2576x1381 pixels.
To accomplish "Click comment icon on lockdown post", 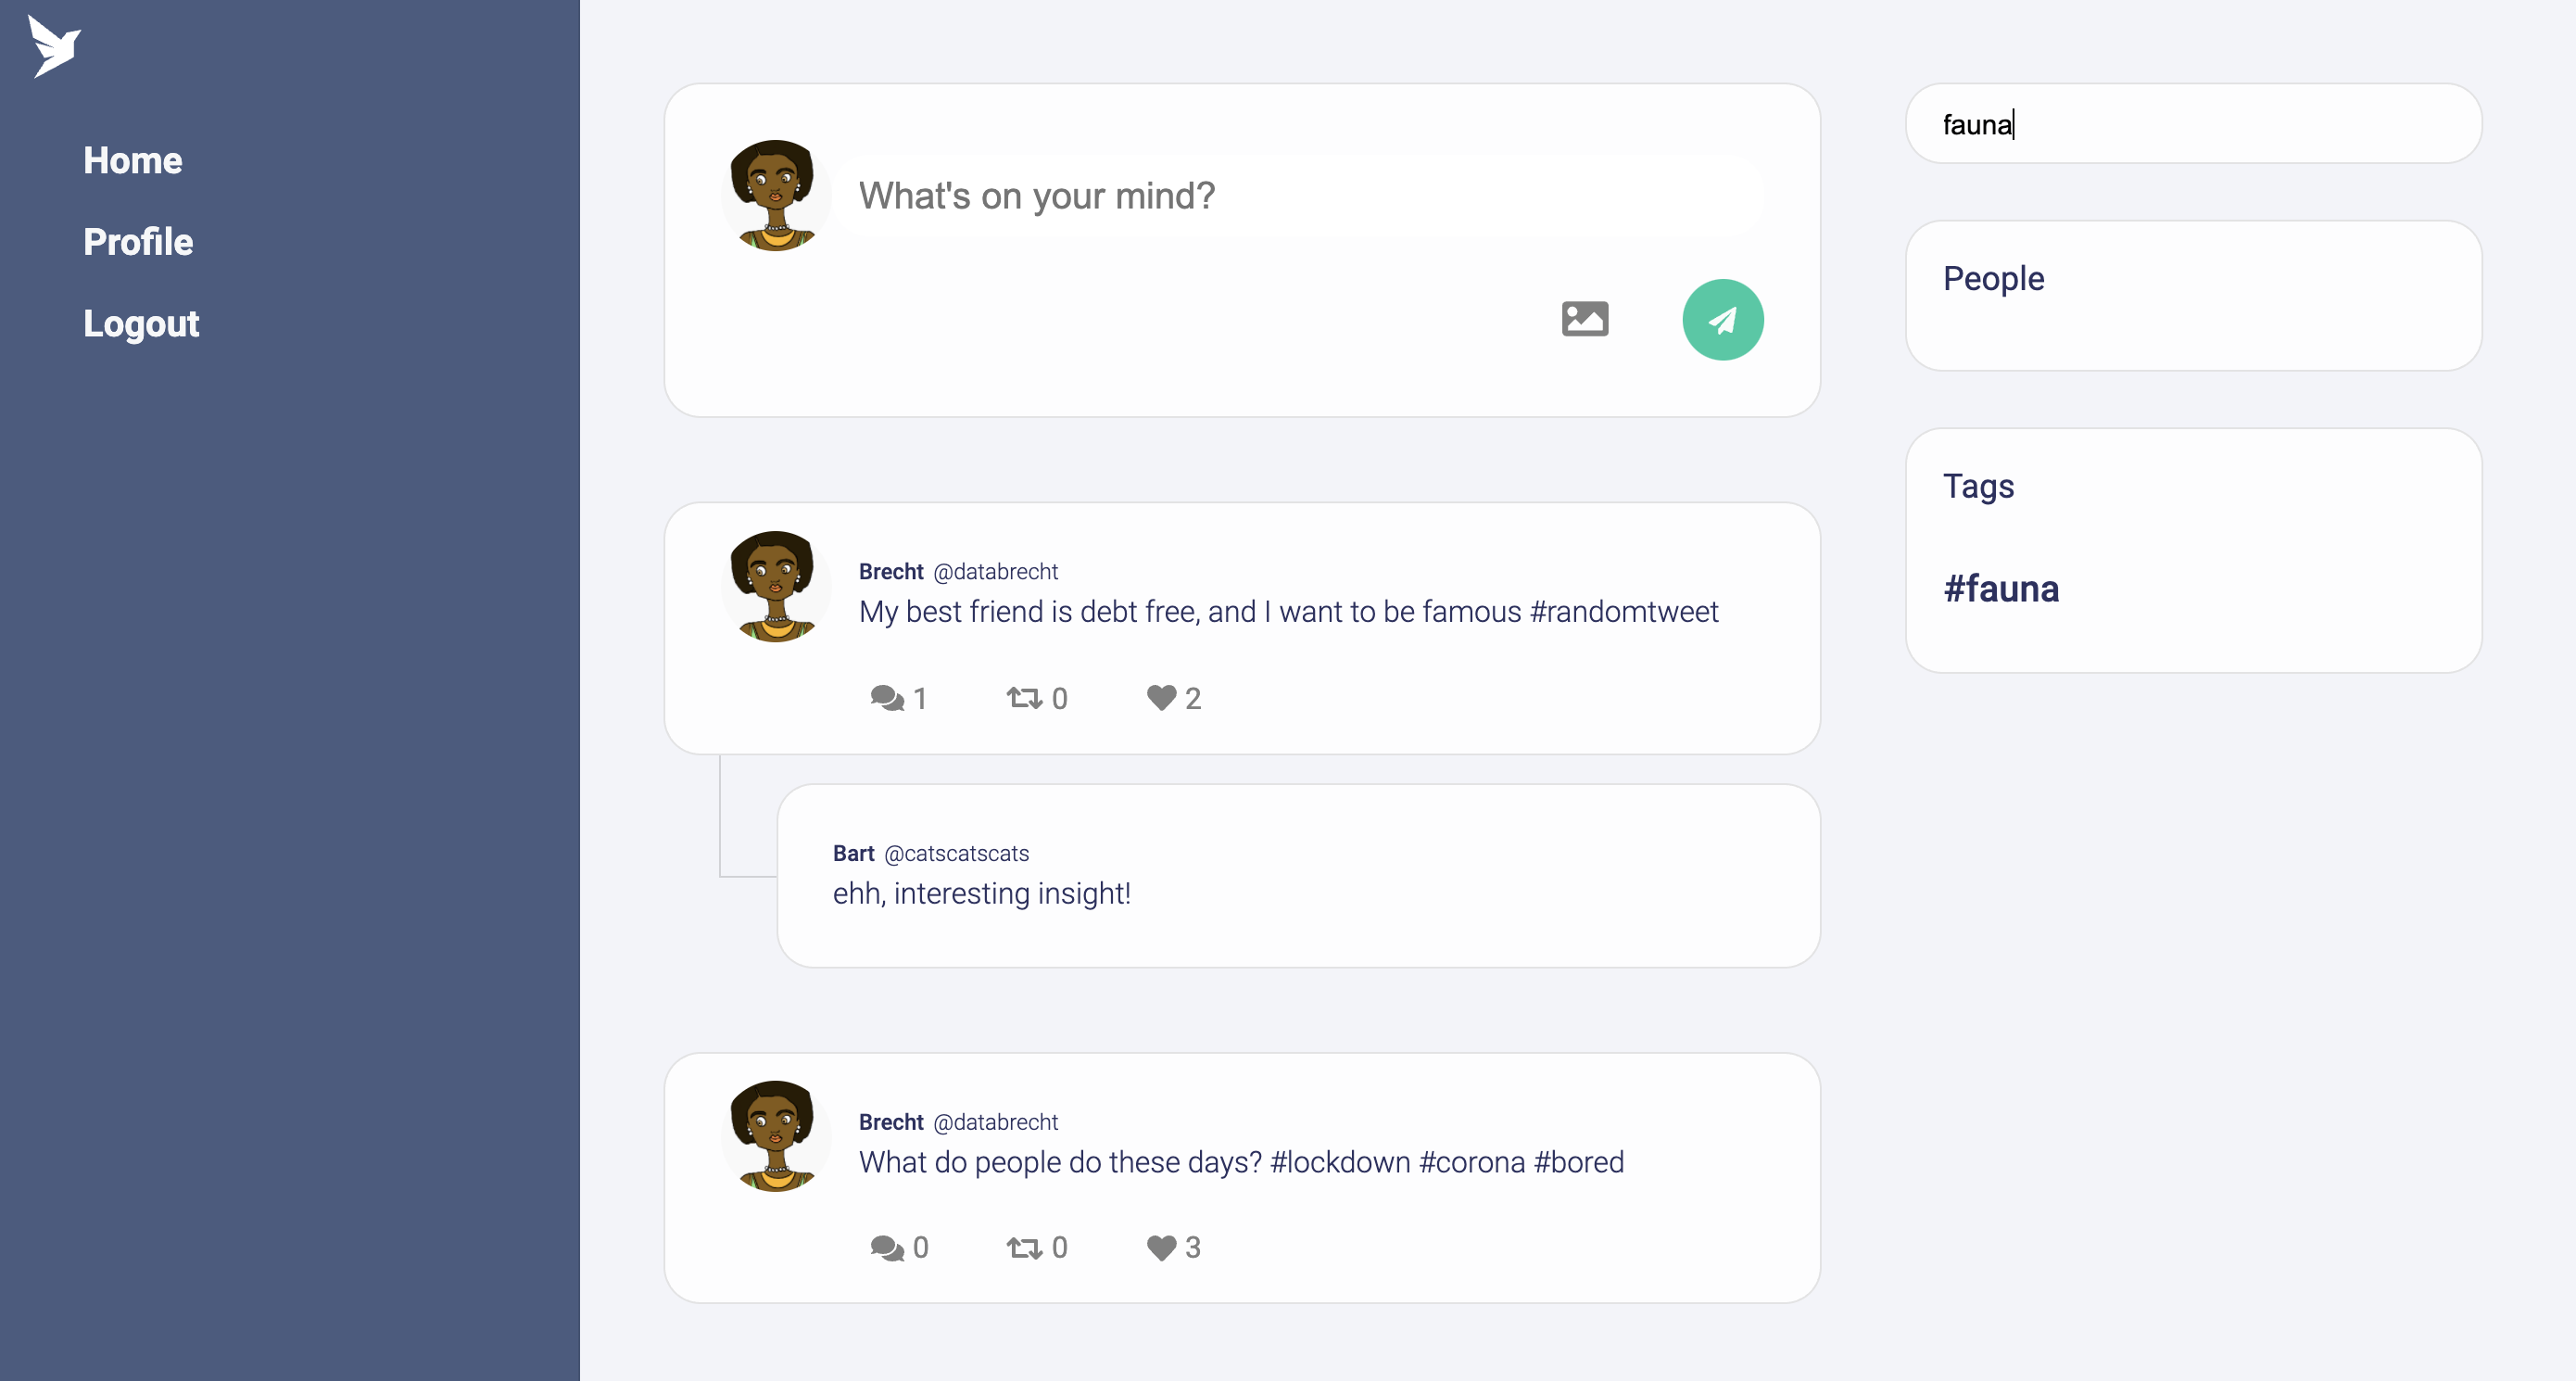I will pyautogui.click(x=886, y=1247).
